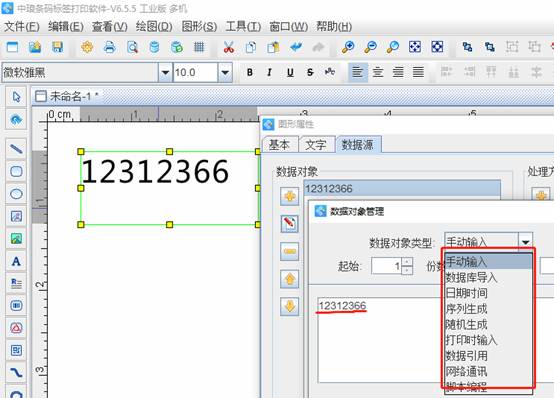
Task: Open the 文件(F) menu
Action: pos(22,27)
